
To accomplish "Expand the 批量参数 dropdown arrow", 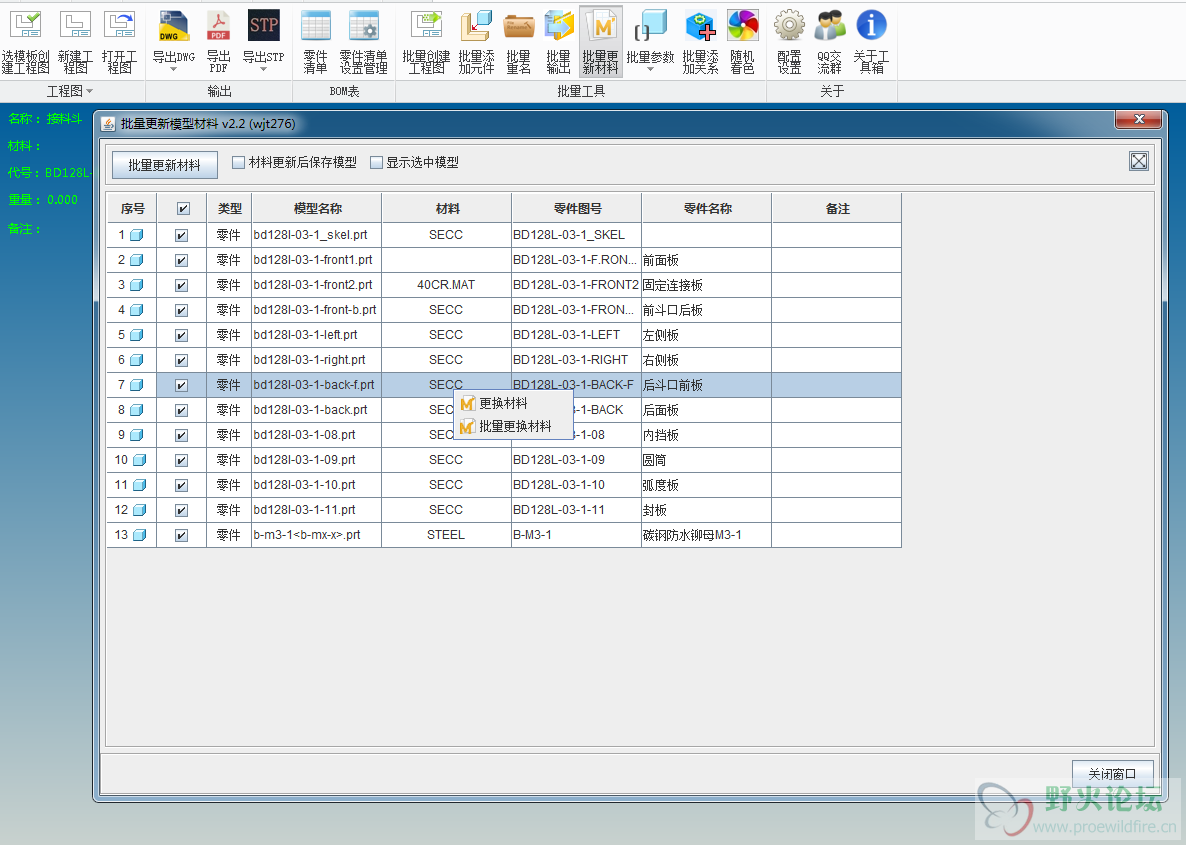I will [x=650, y=70].
